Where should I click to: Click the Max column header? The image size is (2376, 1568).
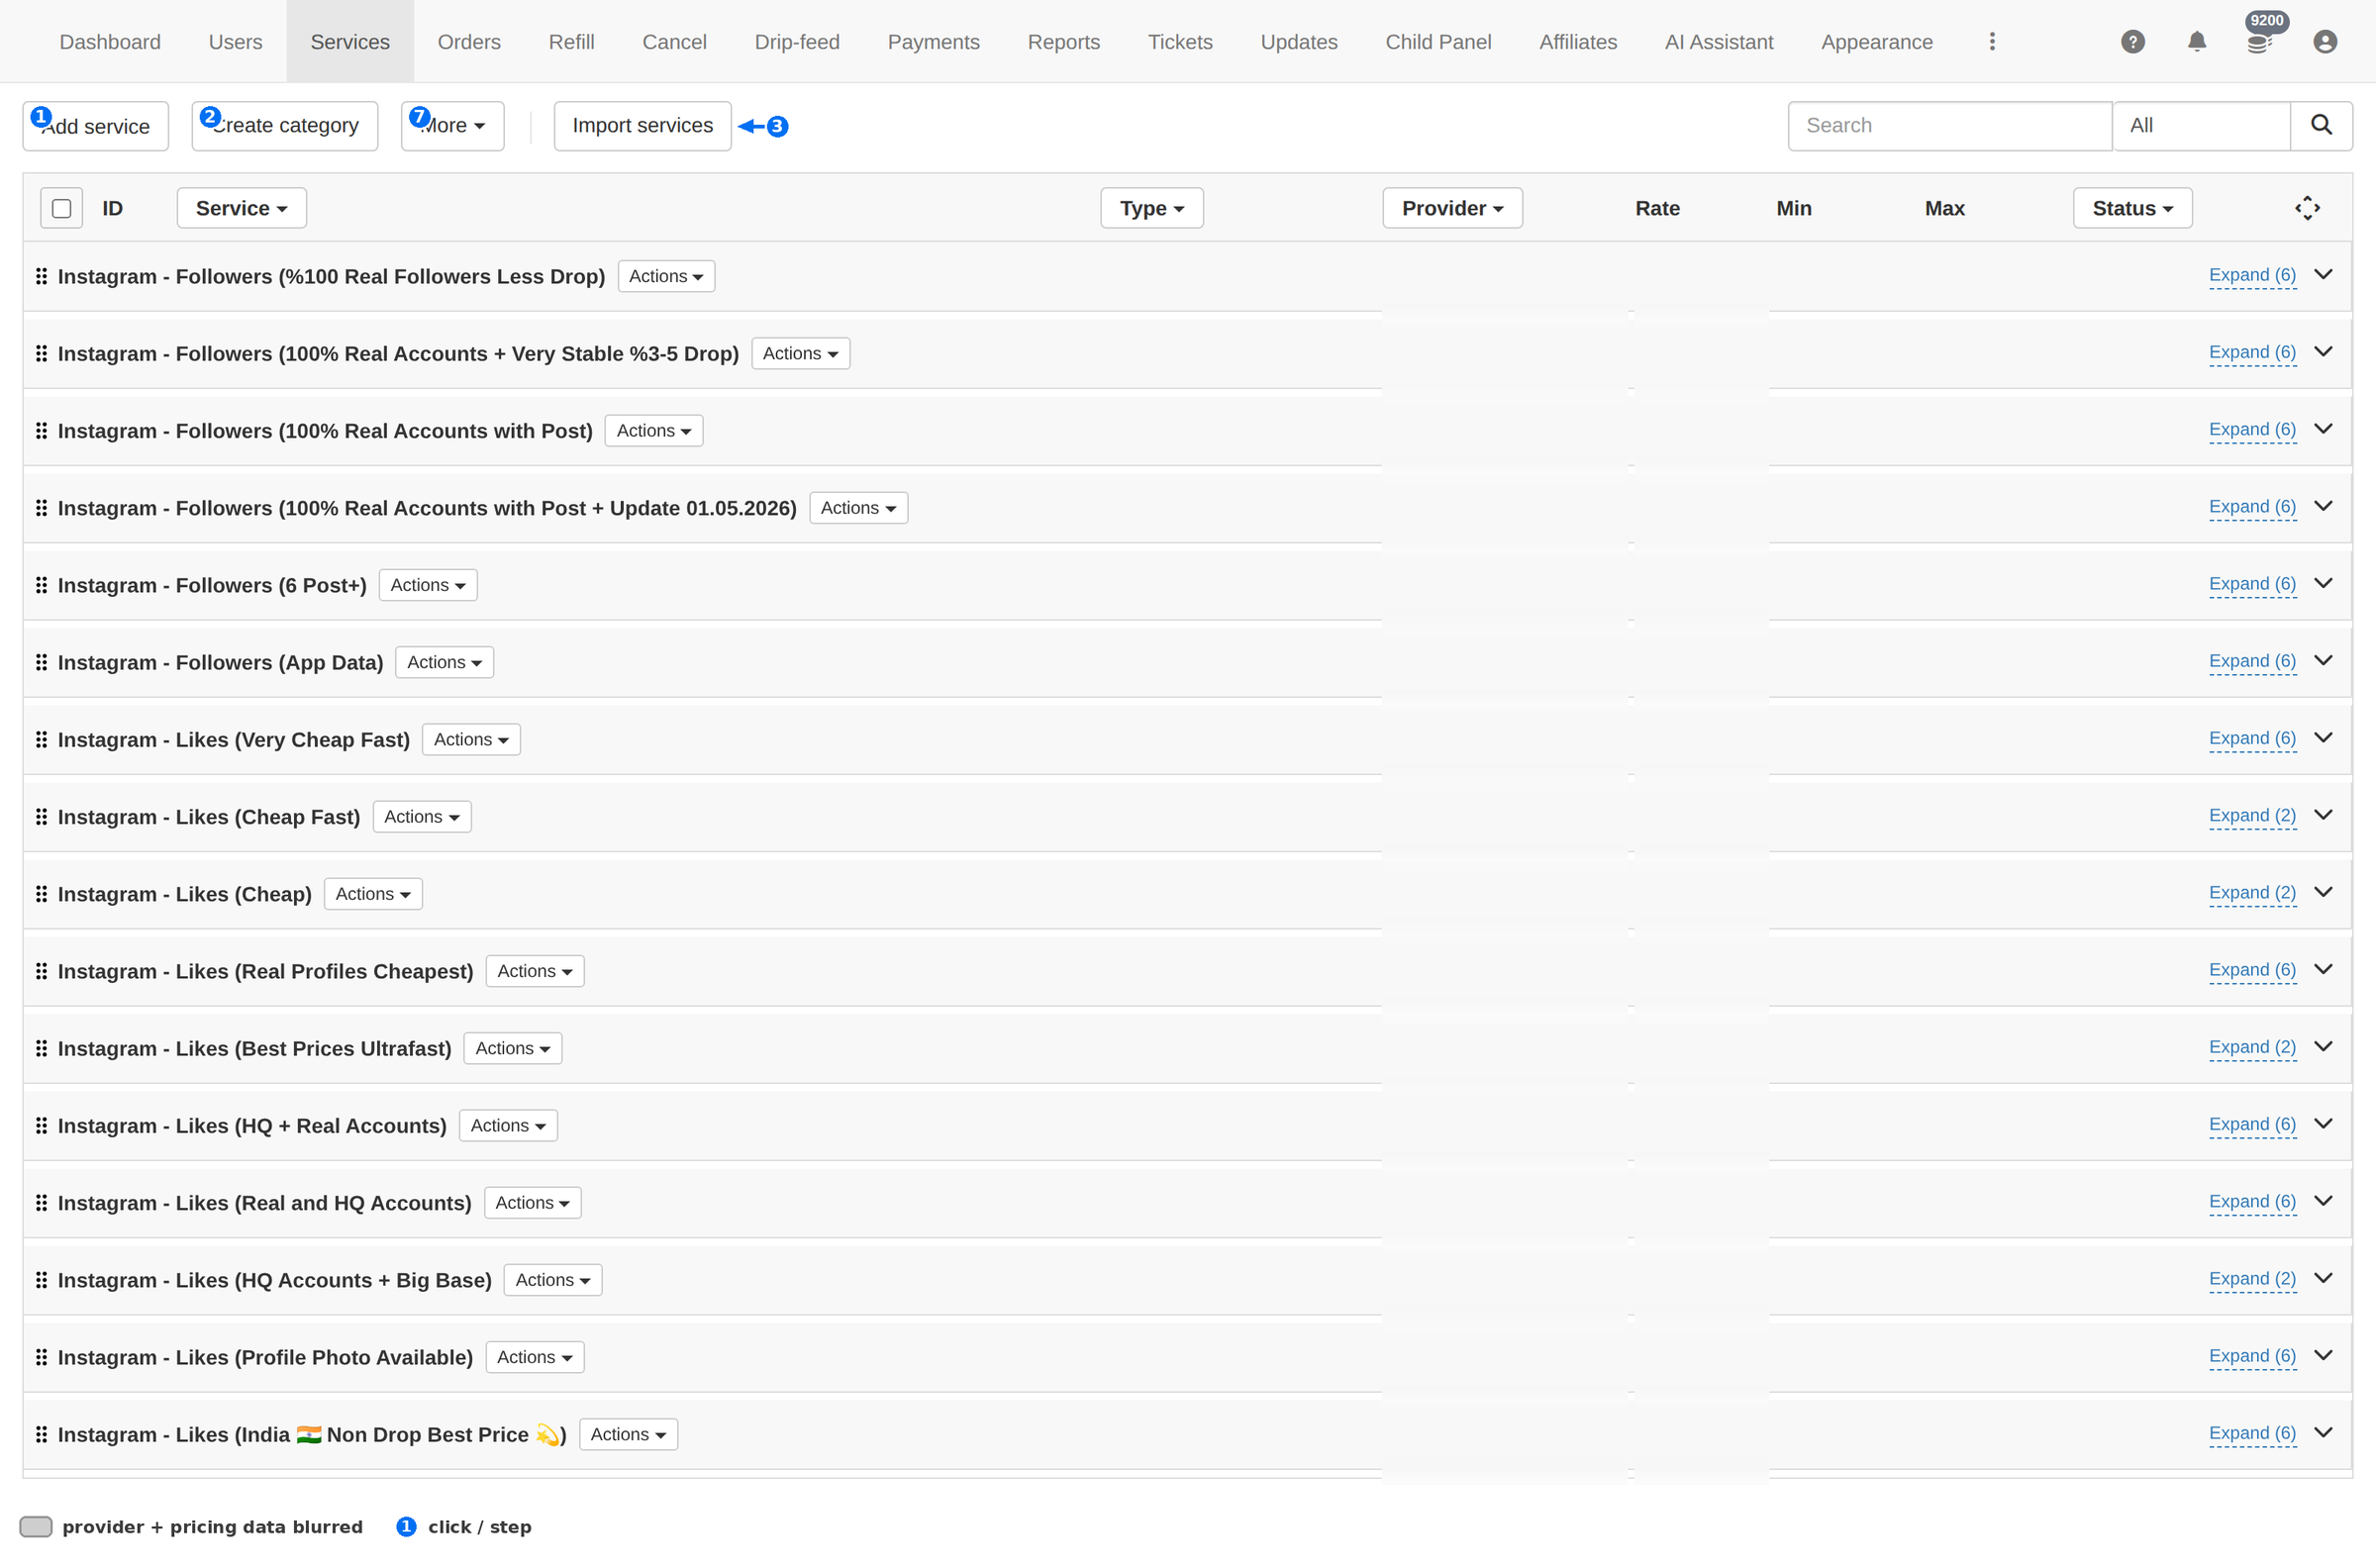click(x=1944, y=208)
